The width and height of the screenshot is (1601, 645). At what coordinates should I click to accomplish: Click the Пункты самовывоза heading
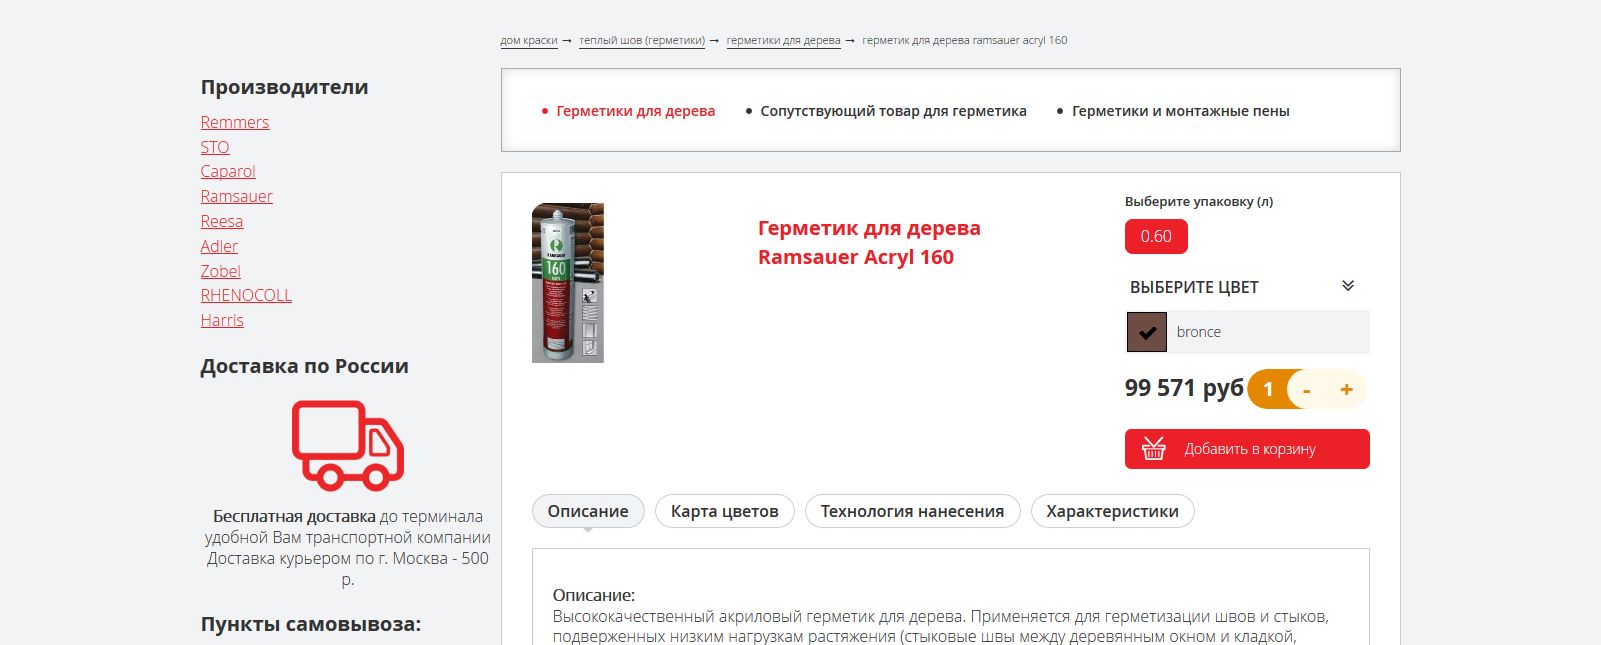[311, 624]
